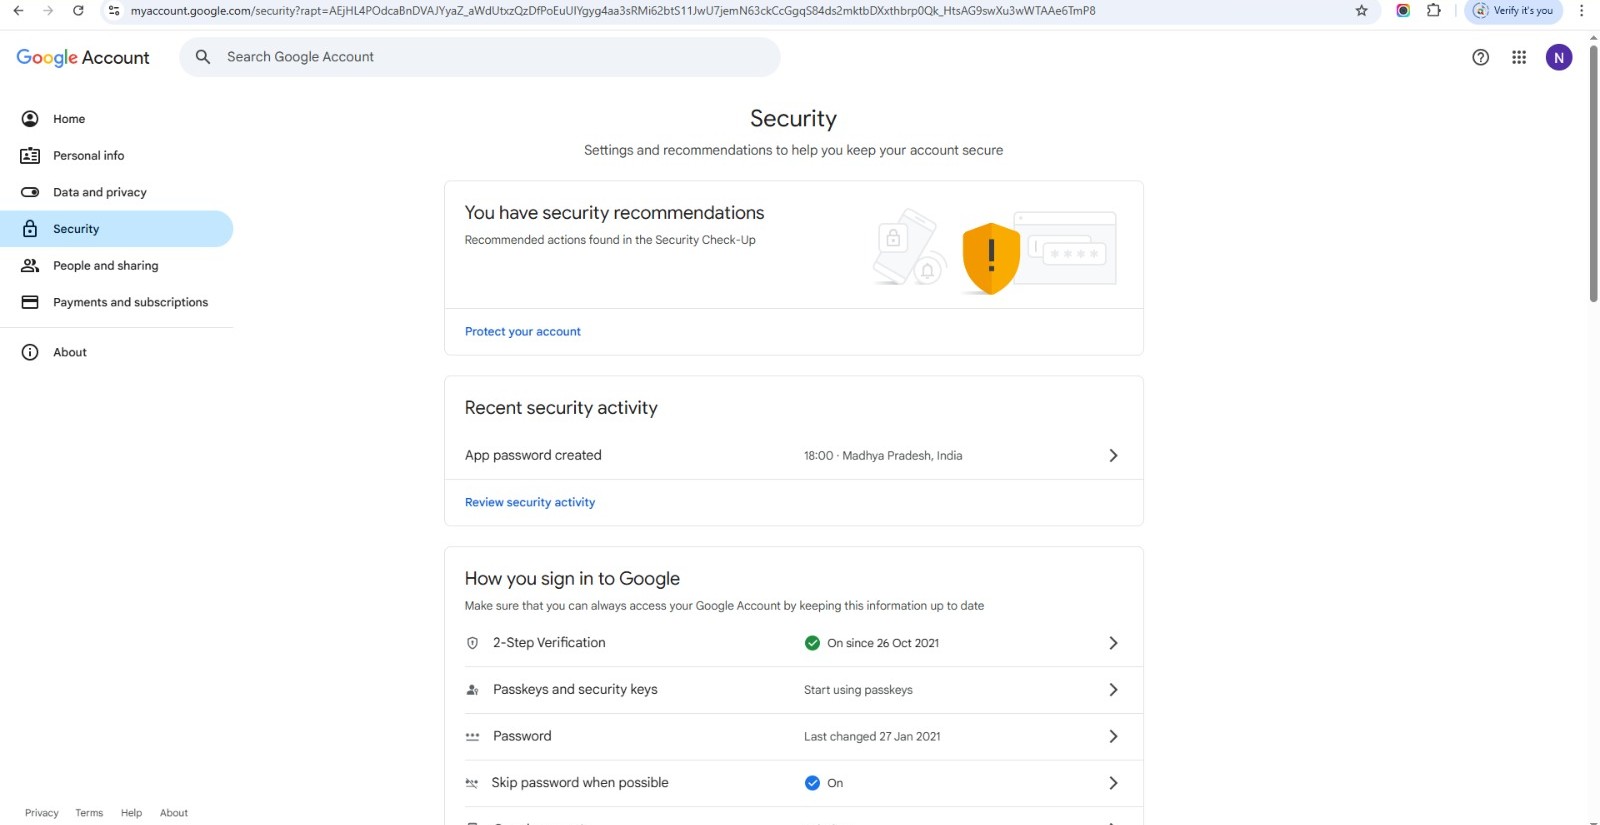Click the search magnifier icon
The height and width of the screenshot is (825, 1600).
point(203,57)
